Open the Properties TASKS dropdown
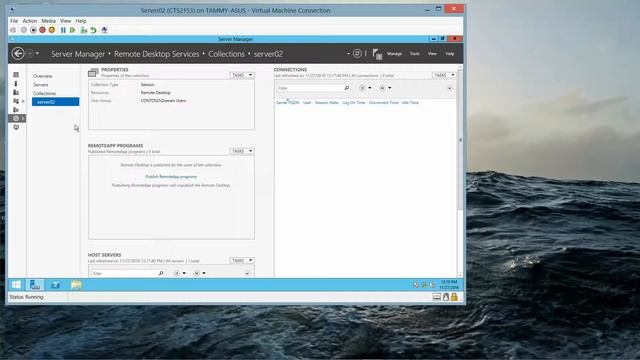Image resolution: width=640 pixels, height=360 pixels. click(x=242, y=75)
